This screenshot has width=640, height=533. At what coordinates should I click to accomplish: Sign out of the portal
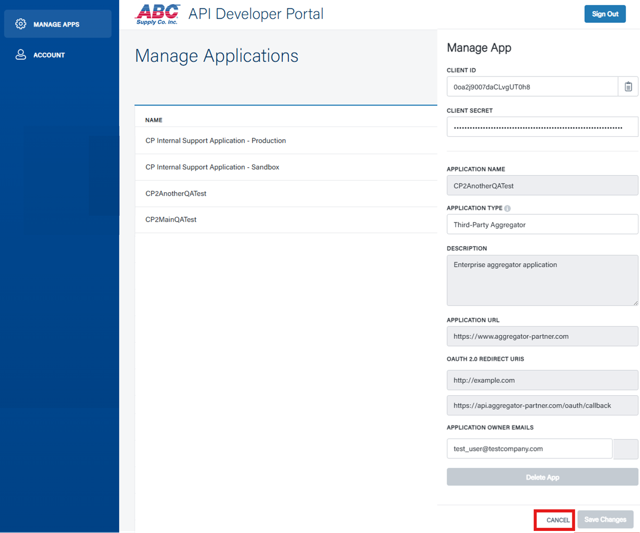[604, 14]
